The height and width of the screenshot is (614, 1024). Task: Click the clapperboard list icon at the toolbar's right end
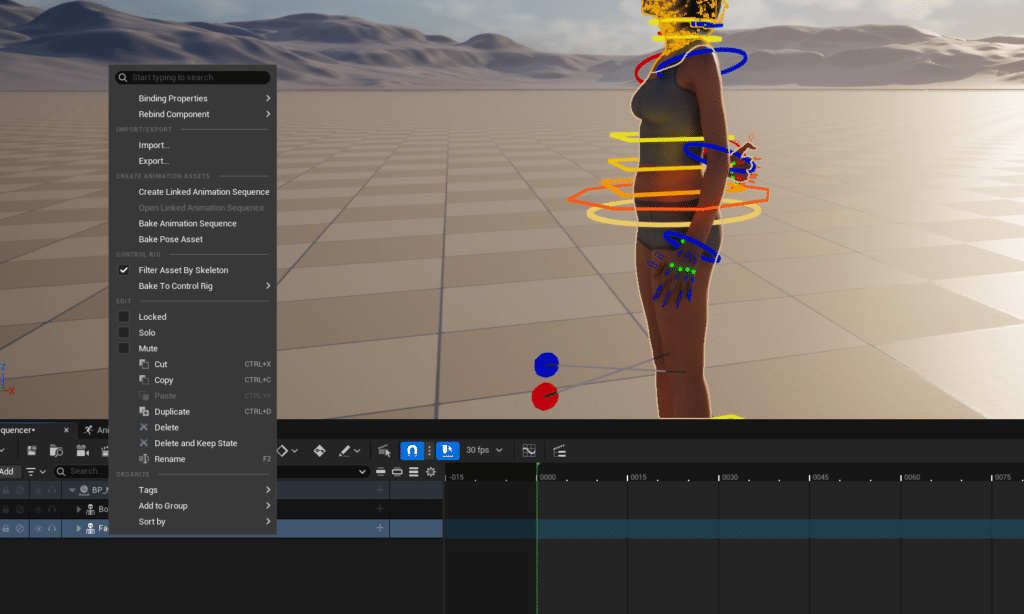coord(559,451)
